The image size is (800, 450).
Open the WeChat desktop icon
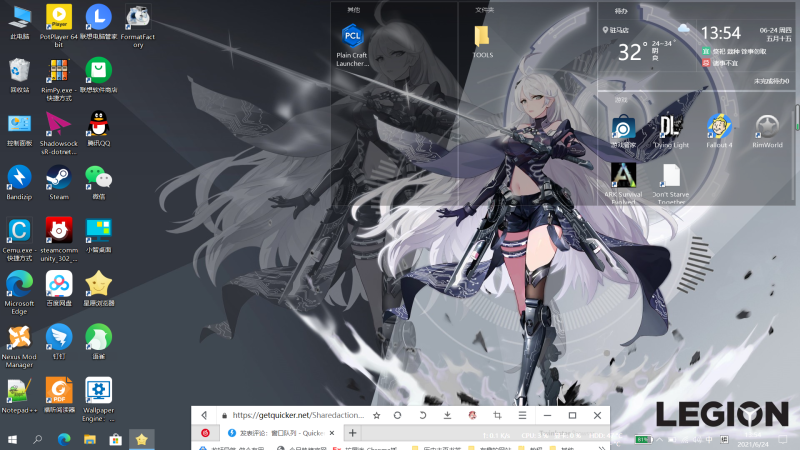click(x=98, y=183)
